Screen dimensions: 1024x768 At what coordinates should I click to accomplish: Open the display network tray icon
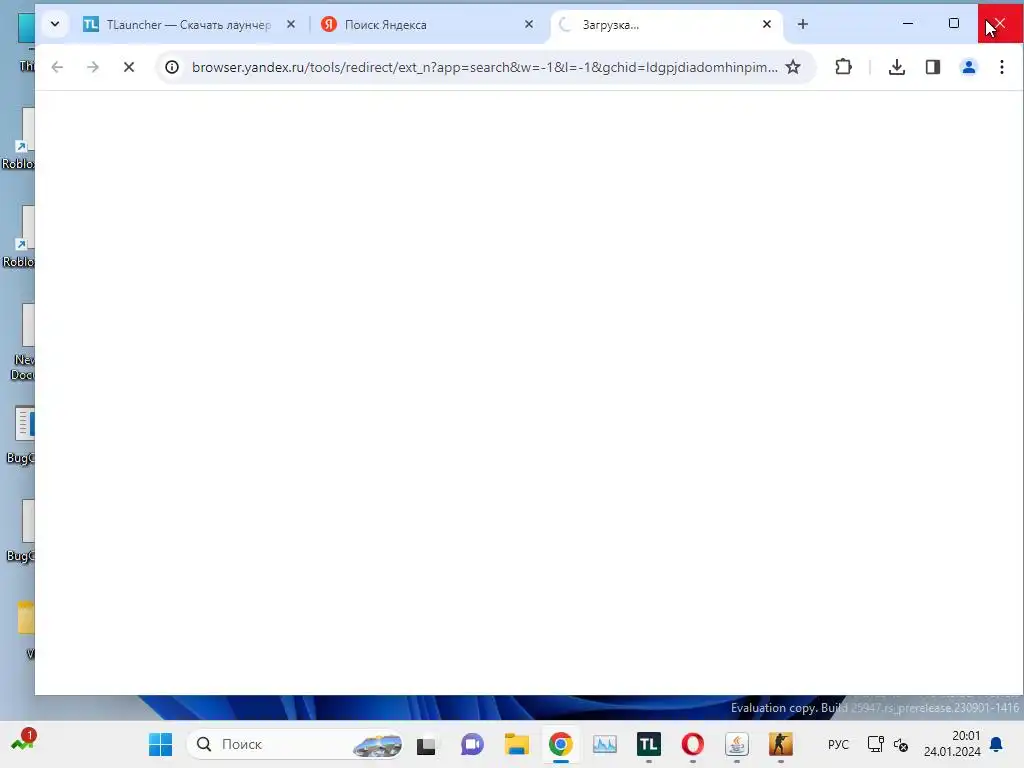[x=875, y=744]
